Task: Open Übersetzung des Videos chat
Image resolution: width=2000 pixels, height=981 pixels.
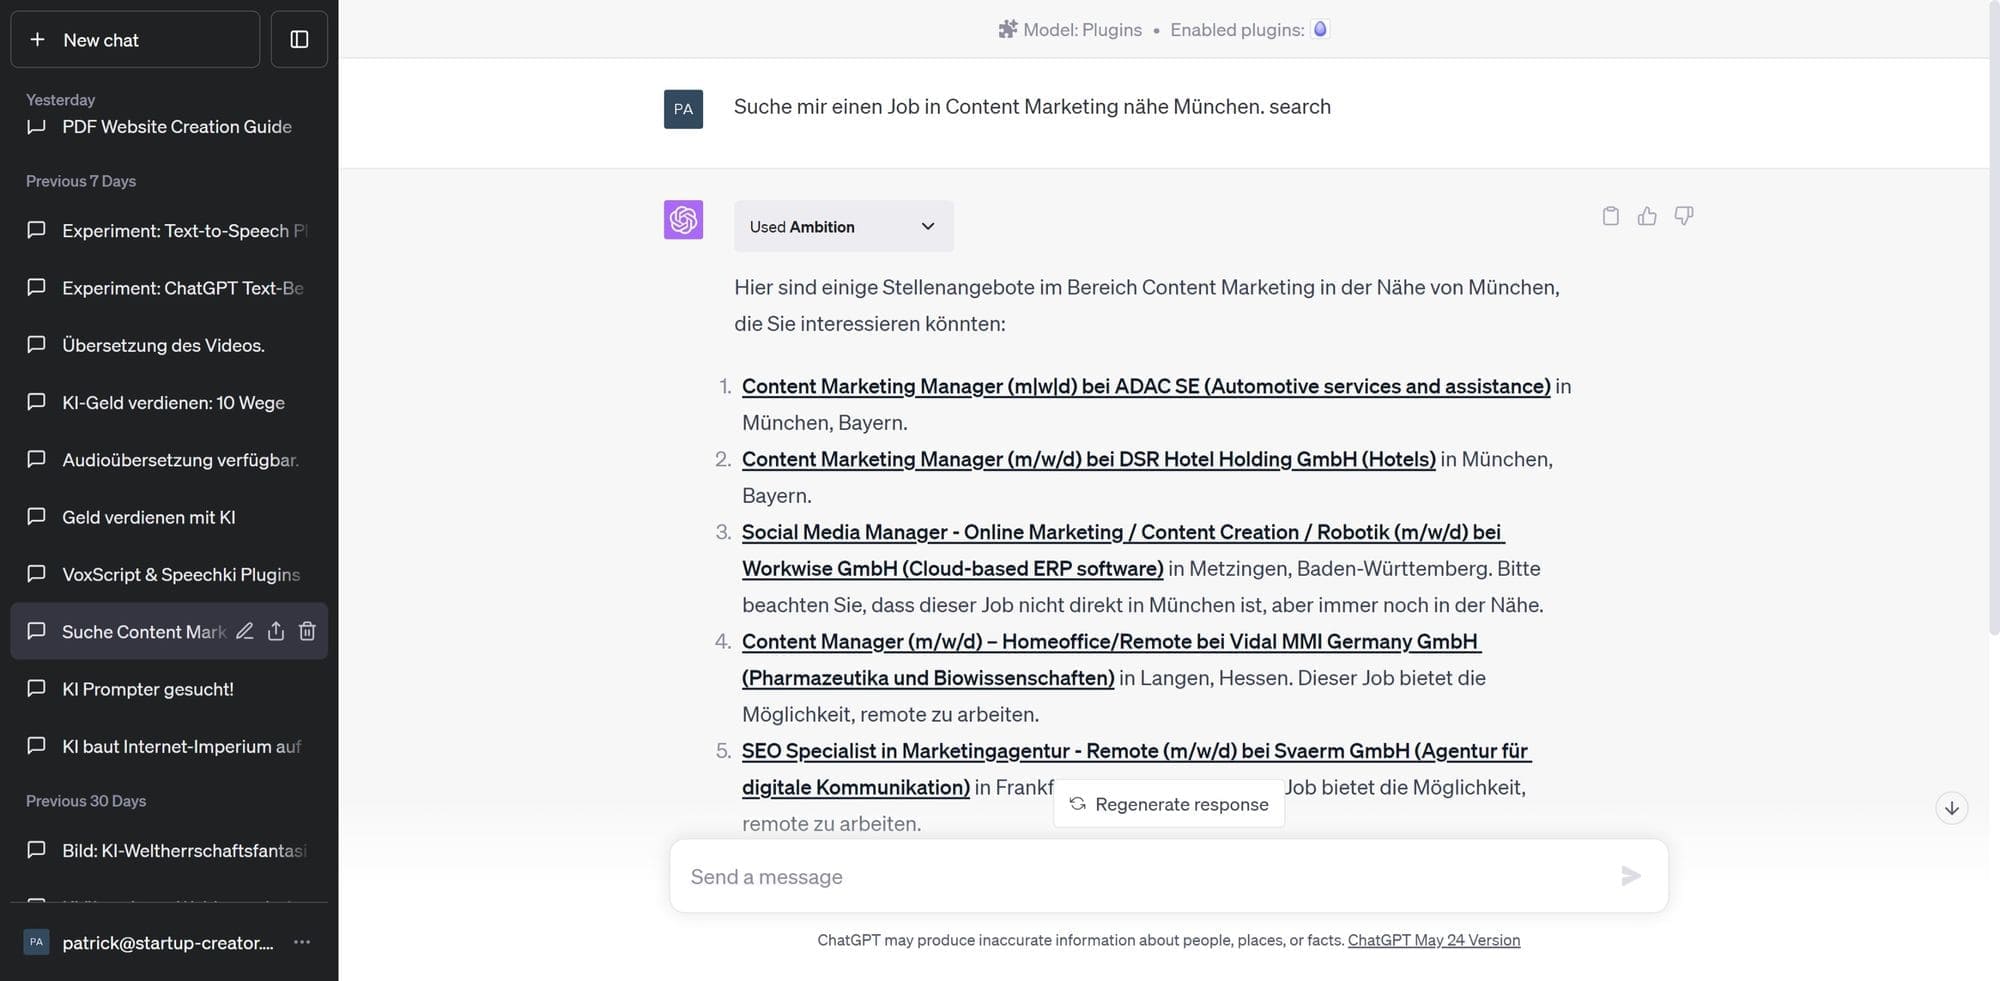Action: tap(169, 345)
